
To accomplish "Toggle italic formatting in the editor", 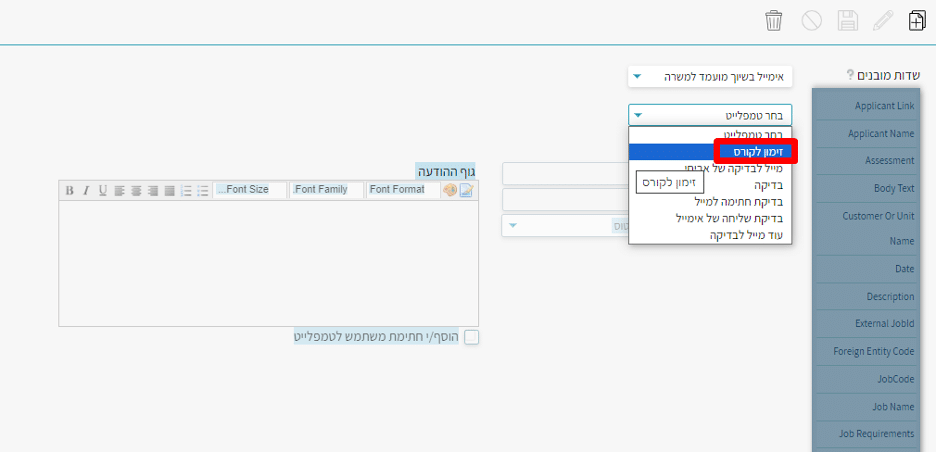I will [86, 190].
